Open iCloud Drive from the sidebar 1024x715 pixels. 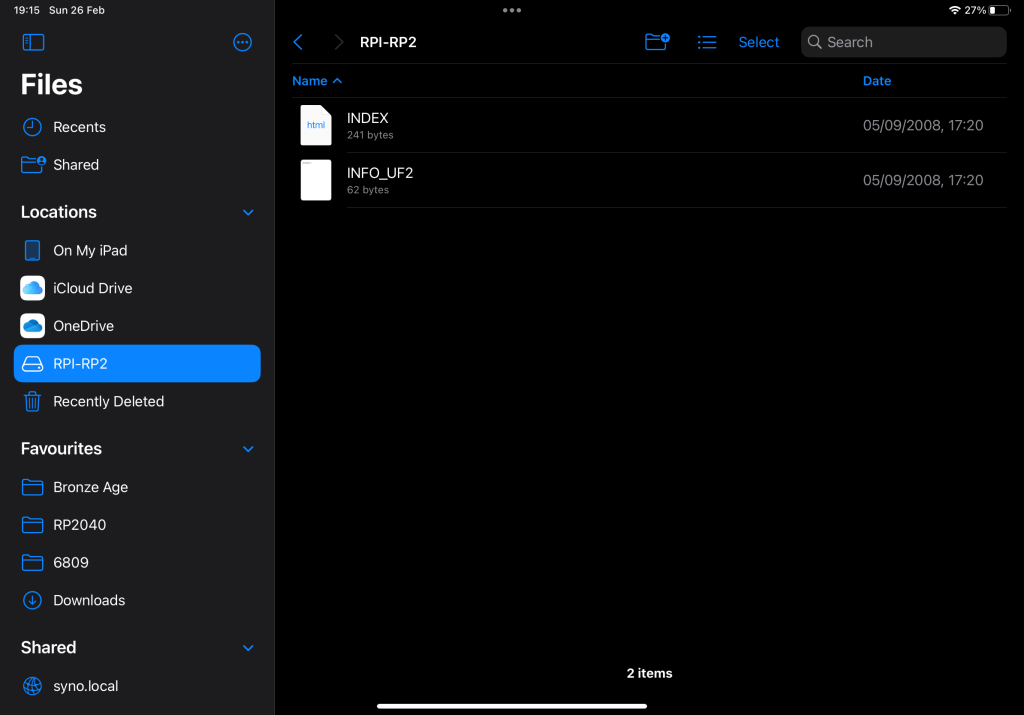point(92,288)
